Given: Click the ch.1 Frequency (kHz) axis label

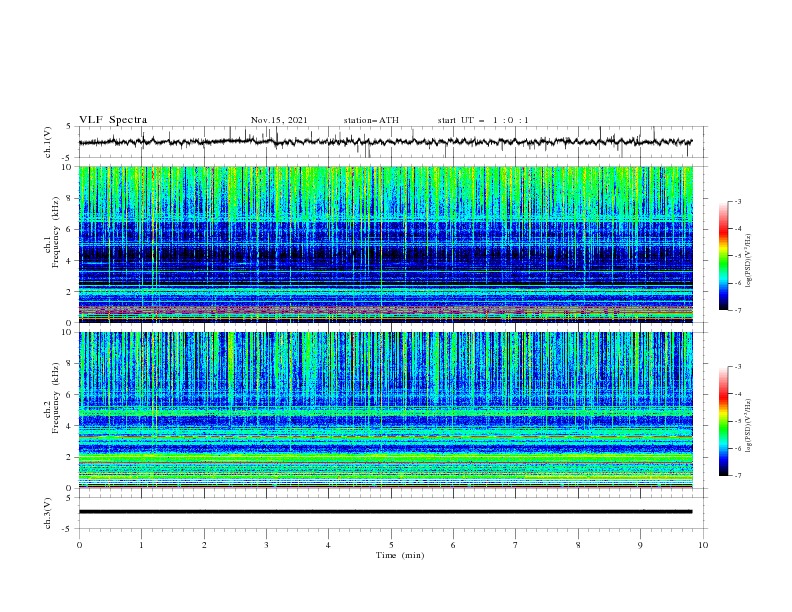Looking at the screenshot, I should tap(52, 233).
